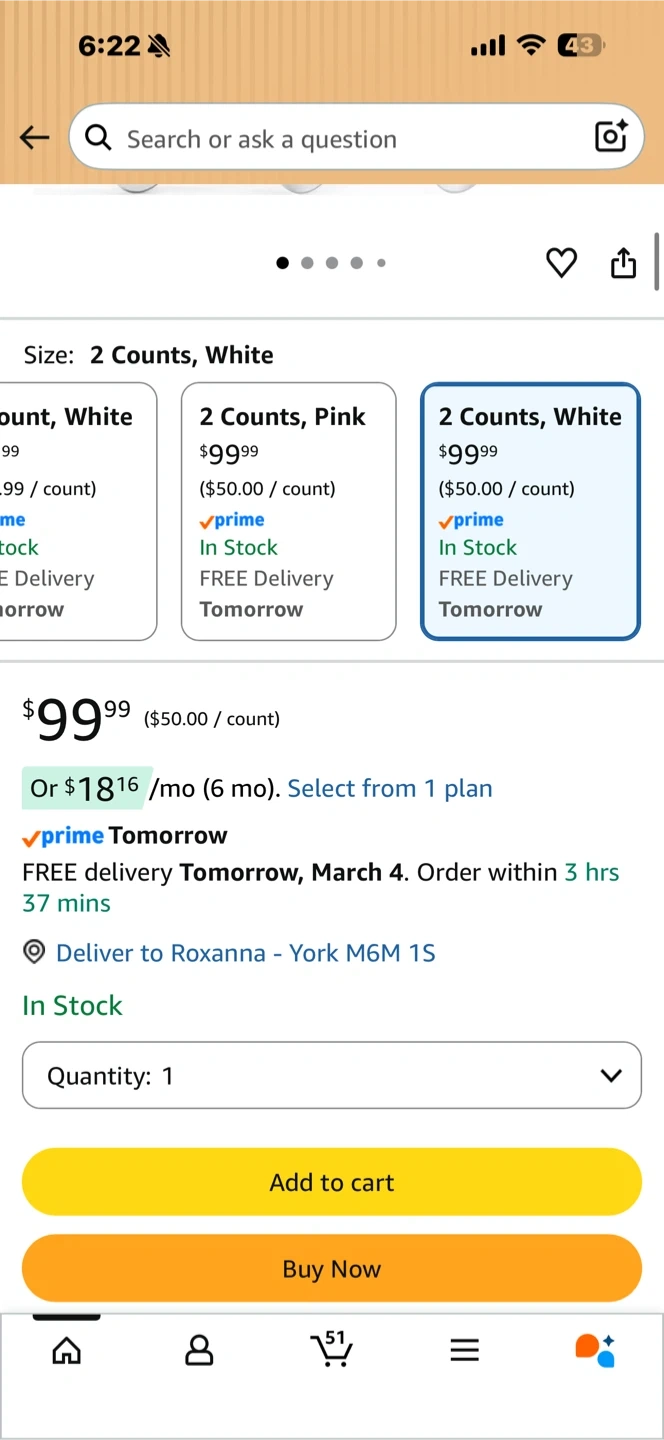
Task: Tap location pin icon beside Deliver to
Action: click(x=34, y=953)
